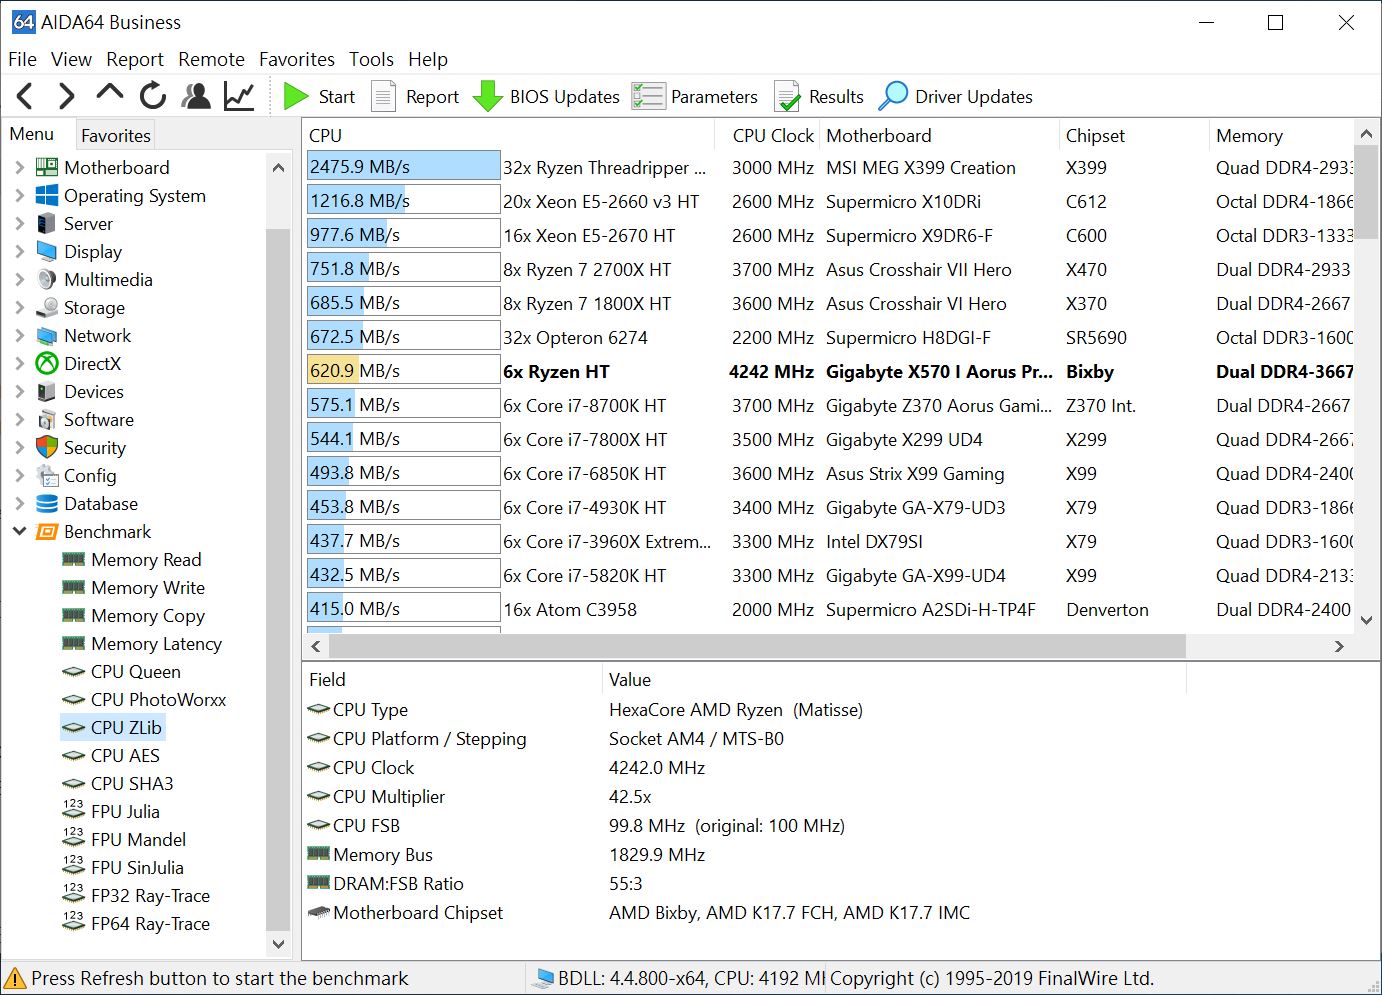The image size is (1382, 995).
Task: Open the user audit icon in the toolbar
Action: click(195, 95)
